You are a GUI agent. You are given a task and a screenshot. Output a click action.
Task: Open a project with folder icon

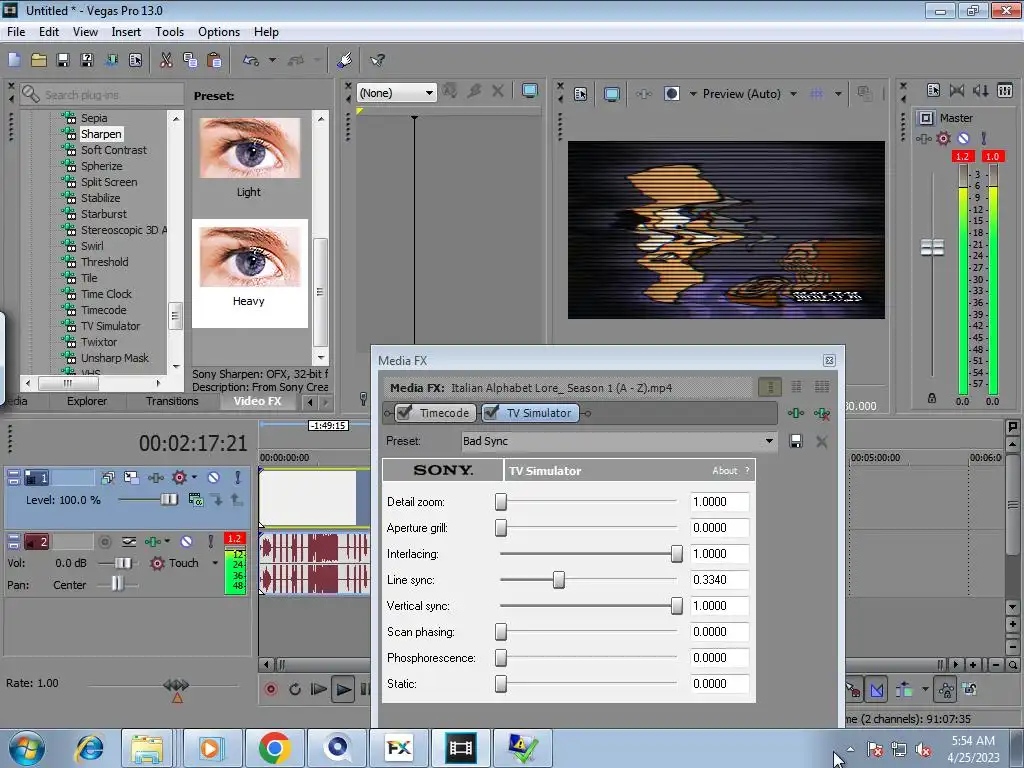[x=39, y=60]
